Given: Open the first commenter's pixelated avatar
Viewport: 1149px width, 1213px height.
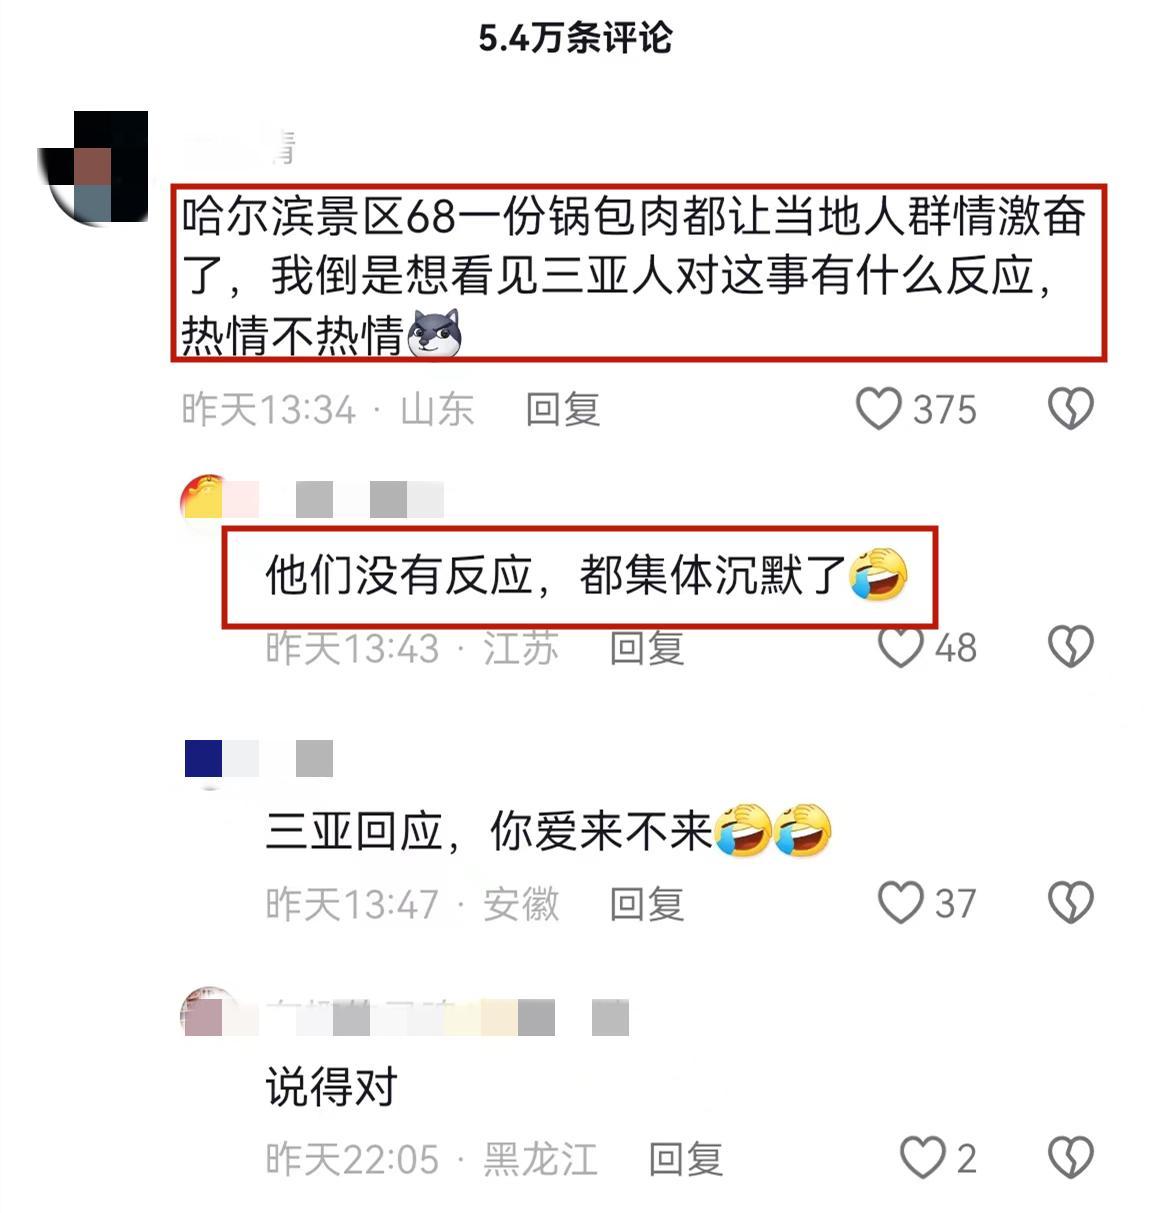Looking at the screenshot, I should [95, 167].
